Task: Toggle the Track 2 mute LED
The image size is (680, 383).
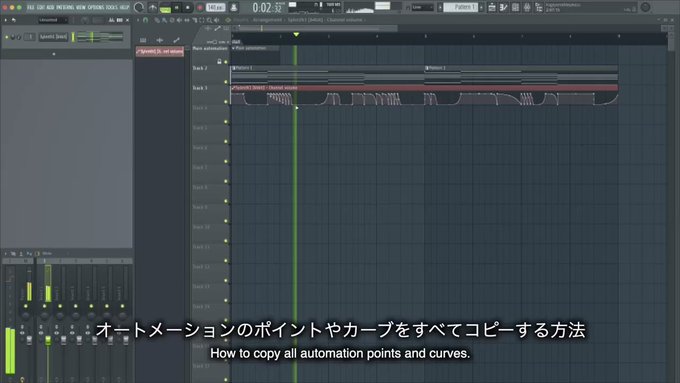Action: [226, 82]
